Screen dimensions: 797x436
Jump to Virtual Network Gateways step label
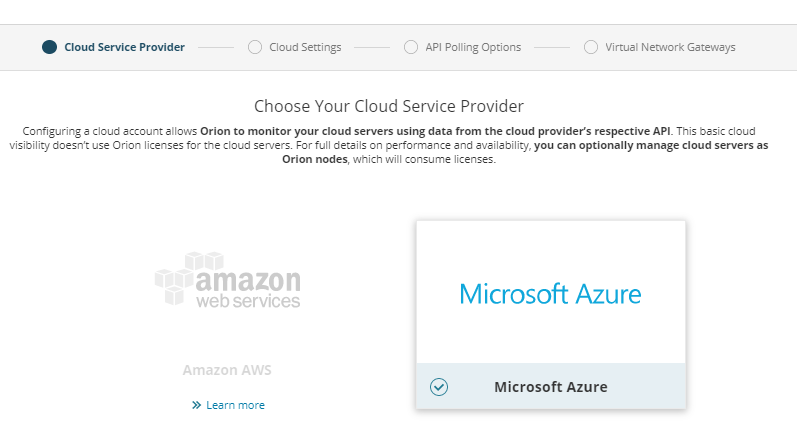click(670, 47)
